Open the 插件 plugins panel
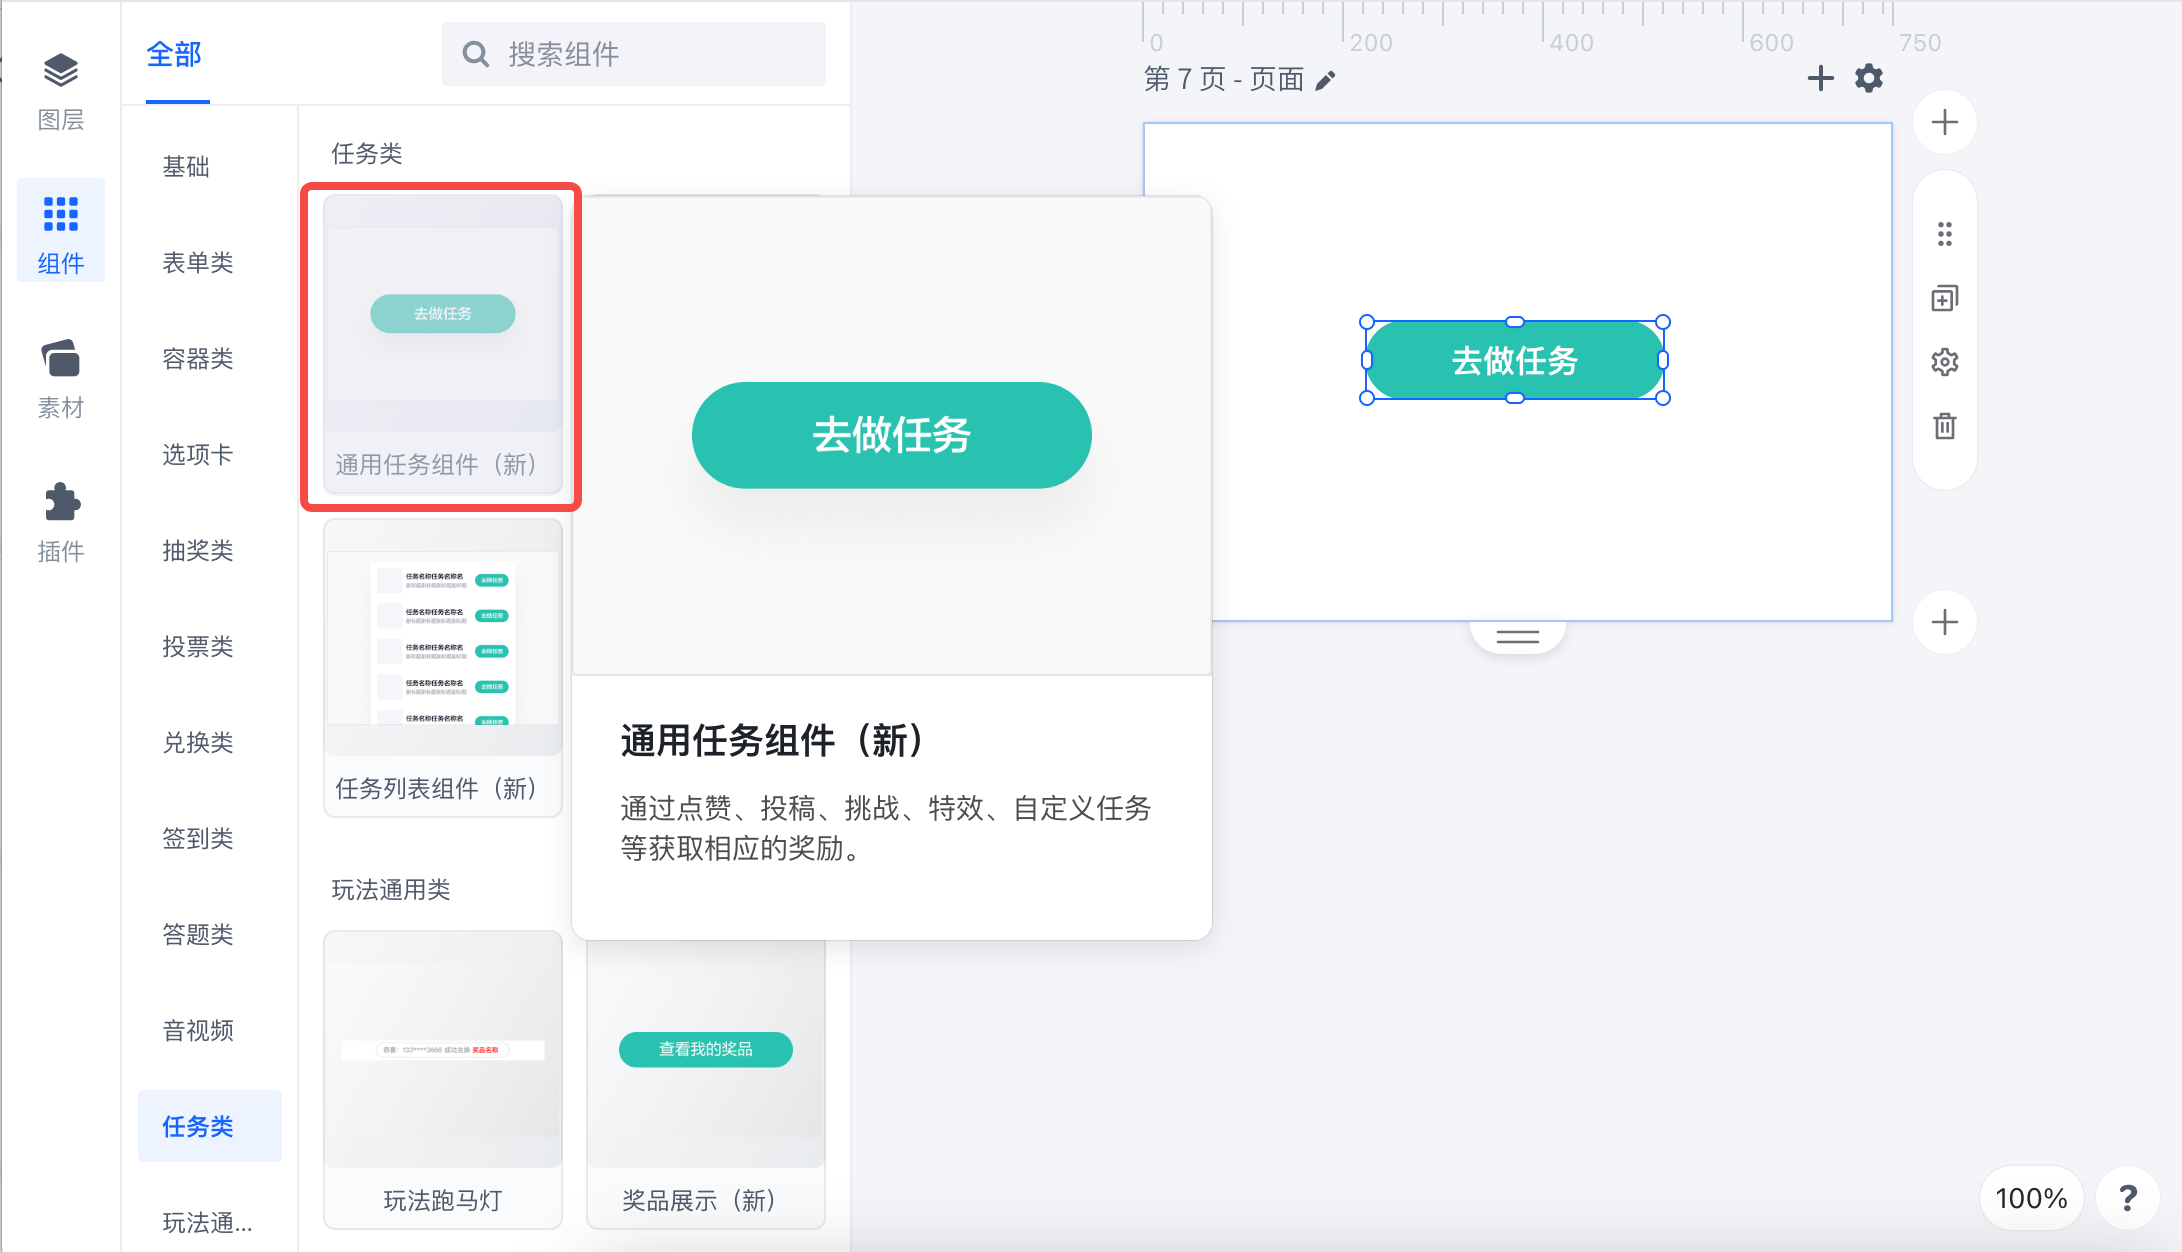2182x1252 pixels. pos(61,522)
